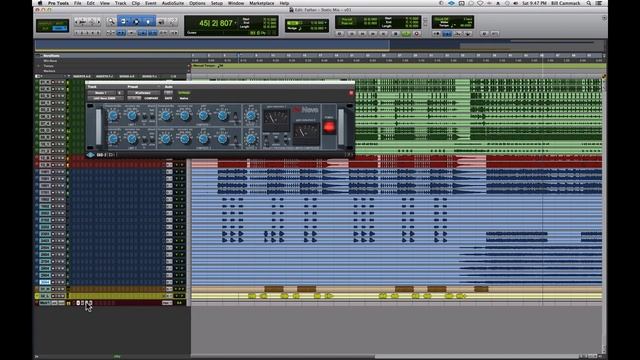This screenshot has height=360, width=640.
Task: Click the INSERTS A-E column header
Action: coord(82,76)
